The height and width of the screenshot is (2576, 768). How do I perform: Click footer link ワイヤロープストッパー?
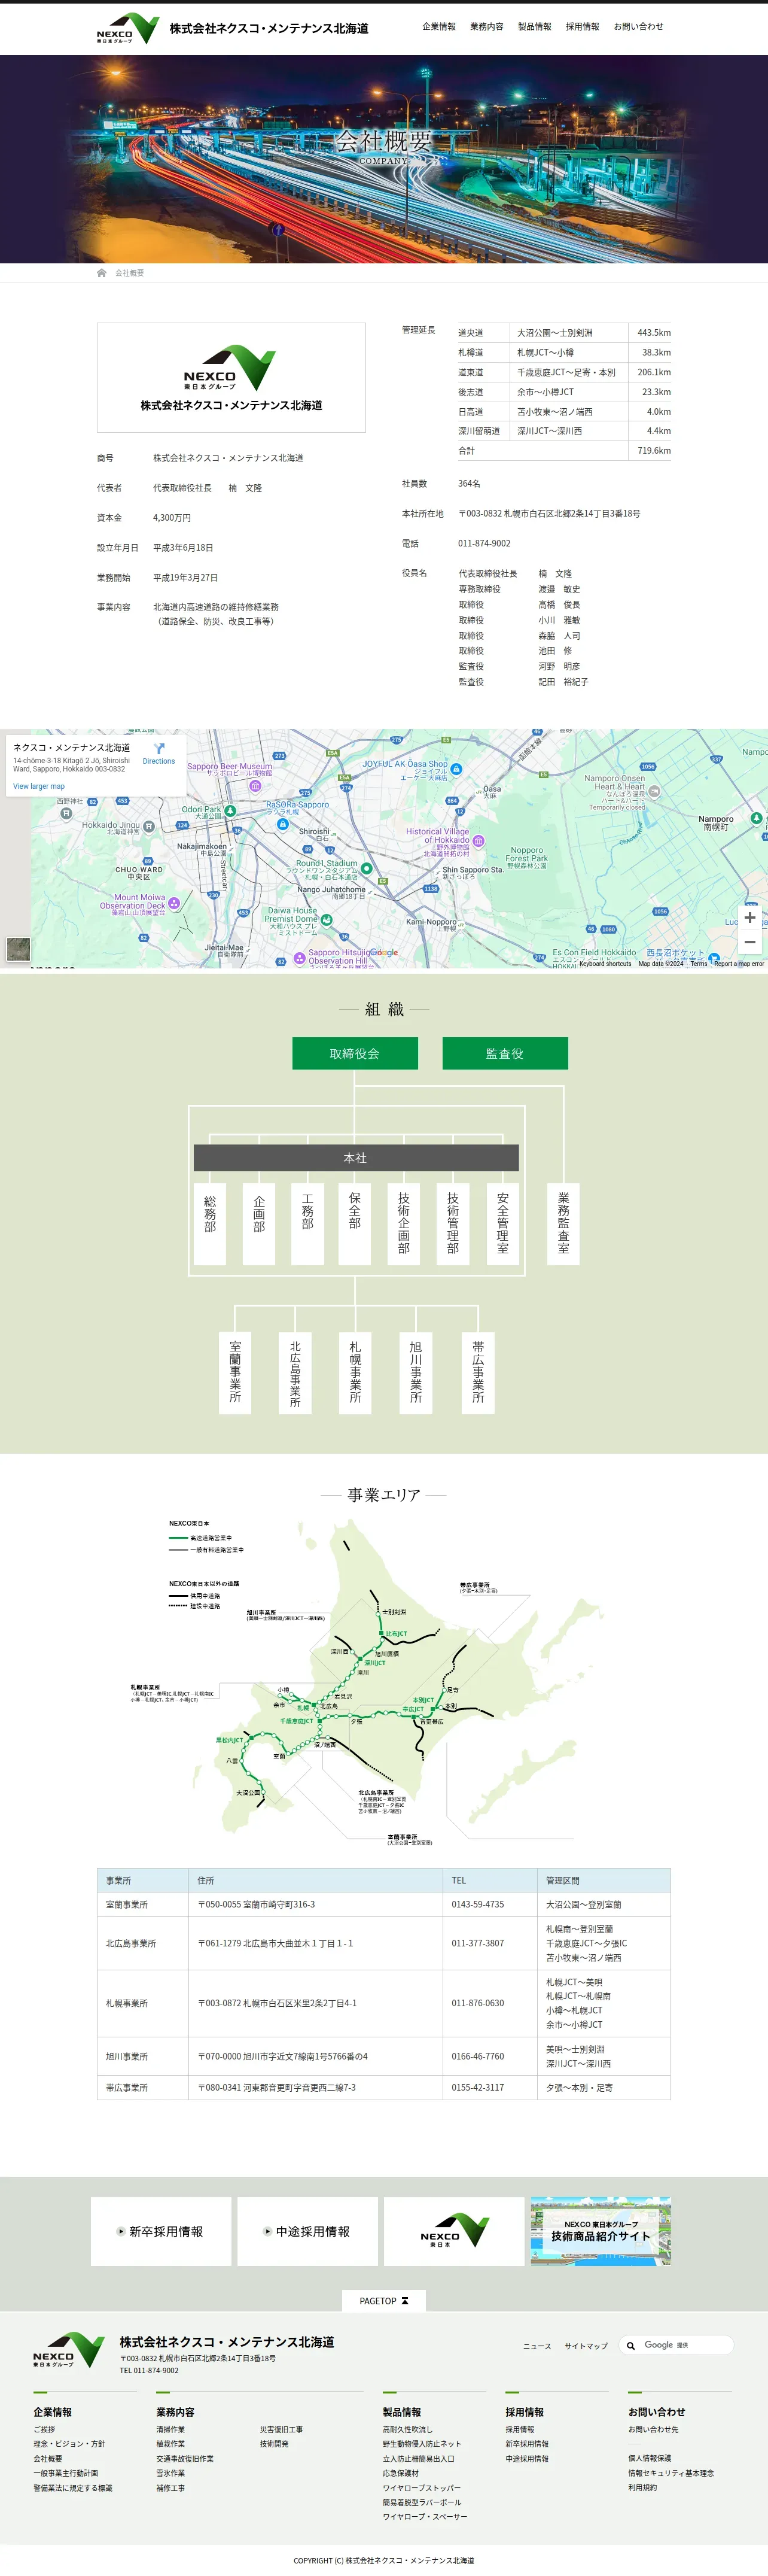point(422,2487)
